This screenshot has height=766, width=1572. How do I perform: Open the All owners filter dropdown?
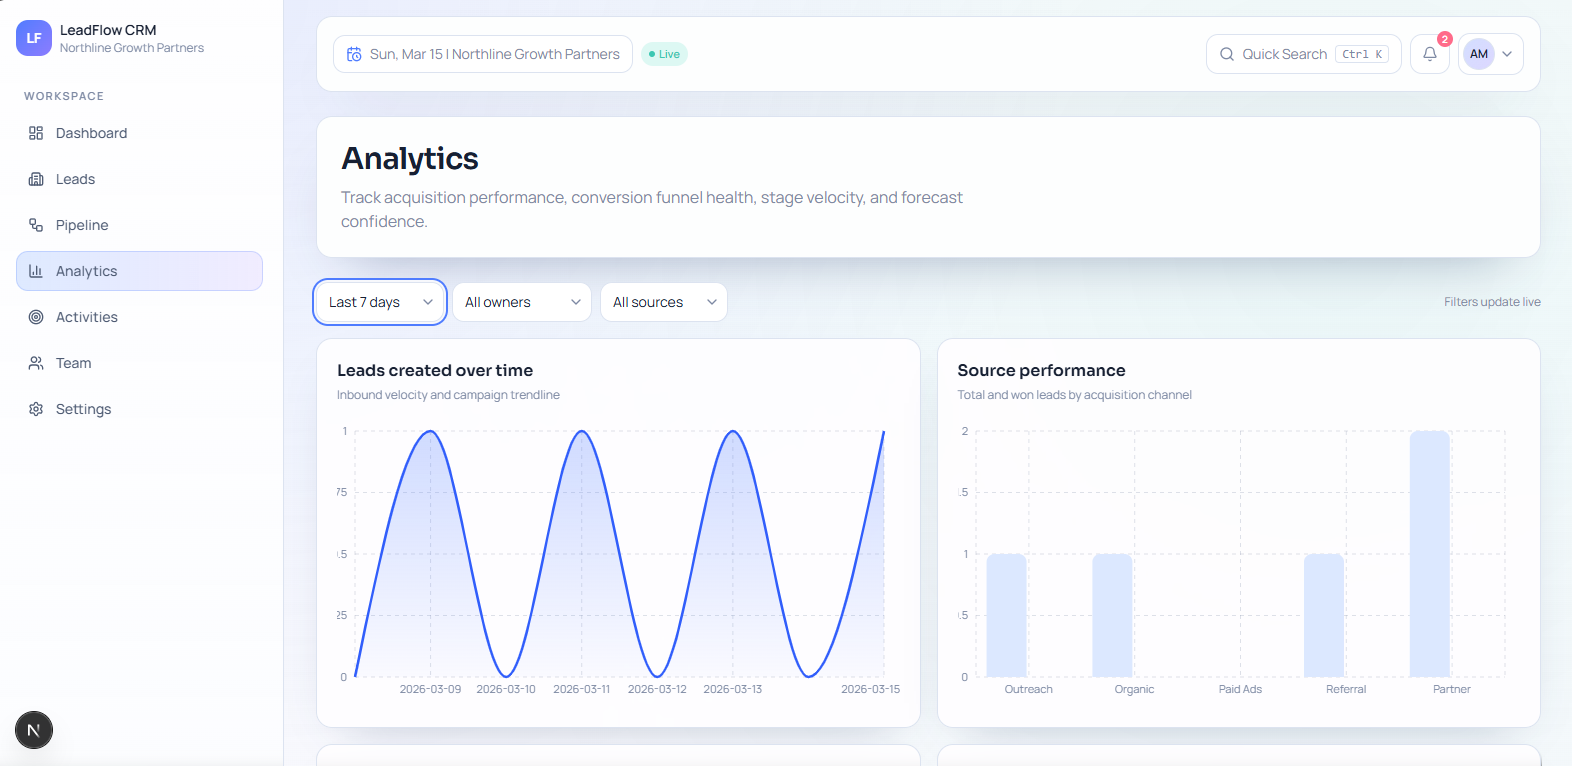pyautogui.click(x=522, y=302)
